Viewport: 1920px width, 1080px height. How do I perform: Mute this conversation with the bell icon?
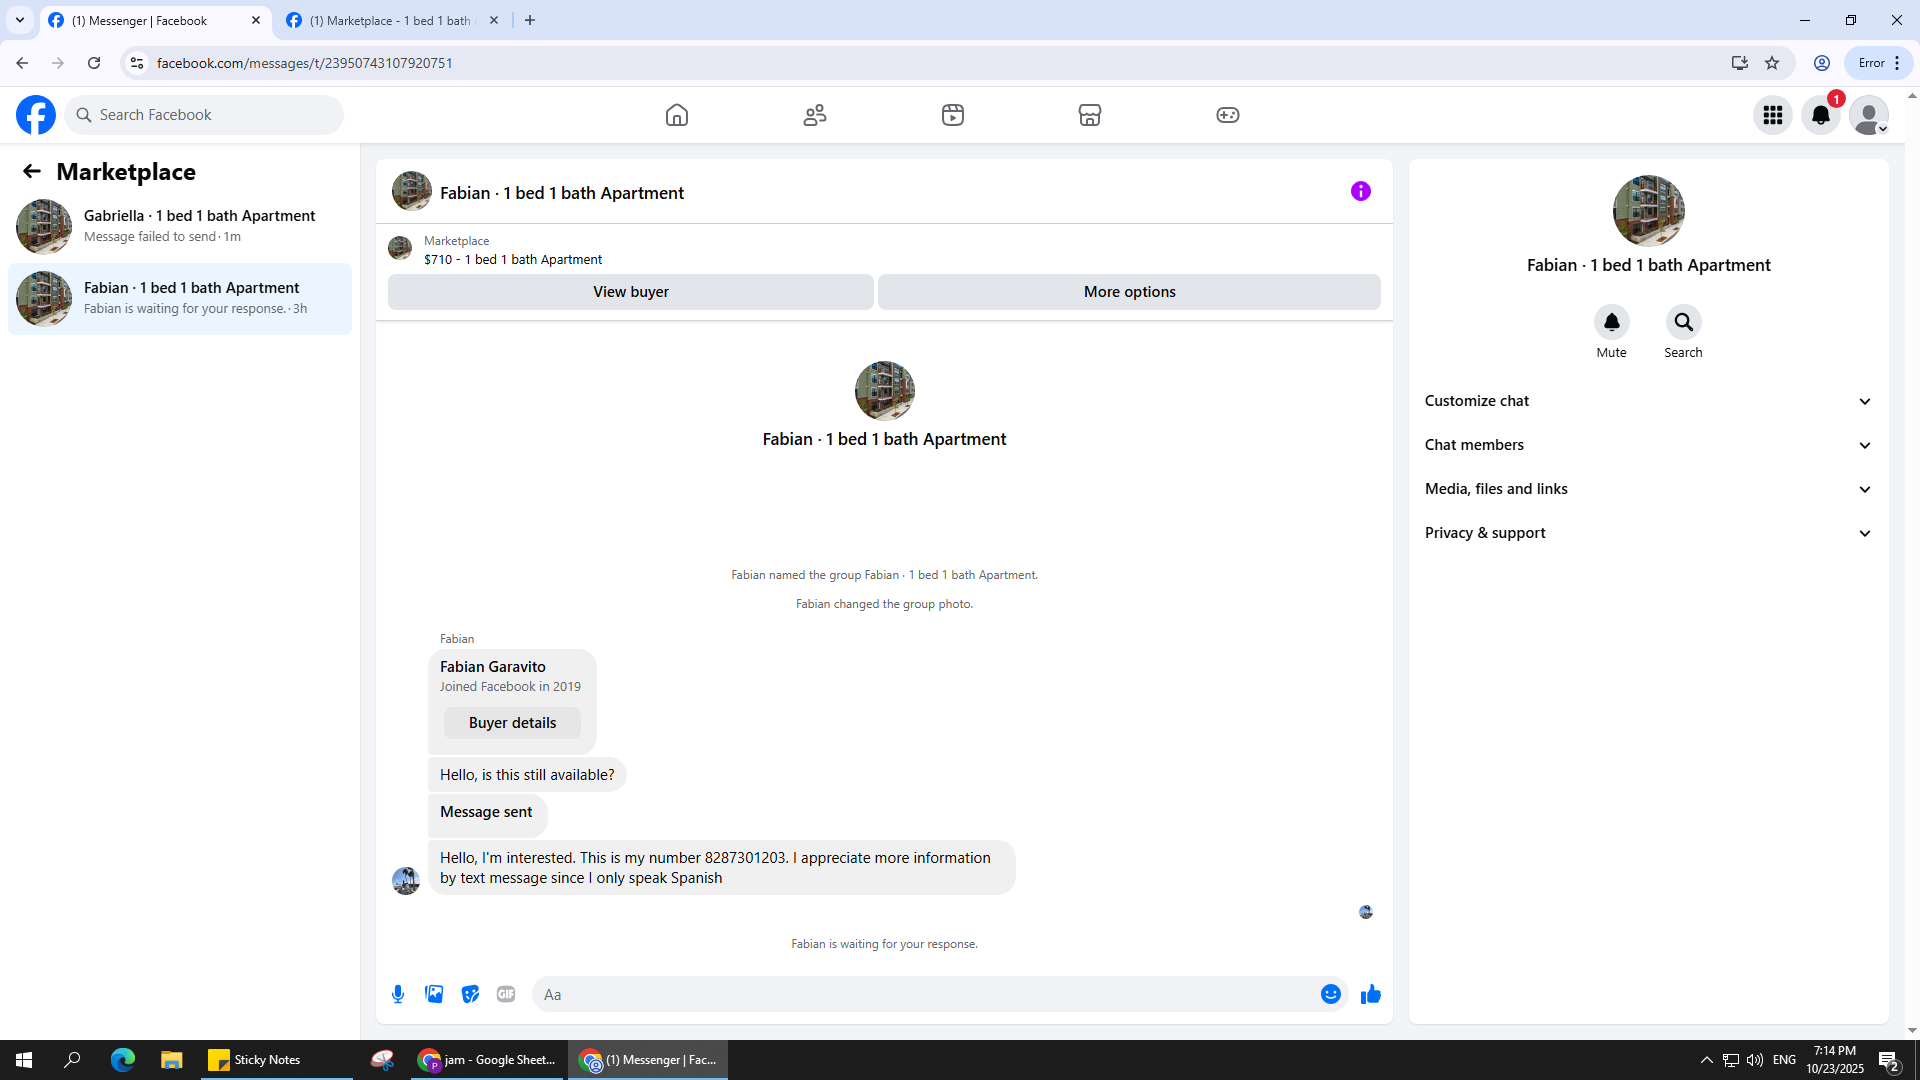(1611, 322)
